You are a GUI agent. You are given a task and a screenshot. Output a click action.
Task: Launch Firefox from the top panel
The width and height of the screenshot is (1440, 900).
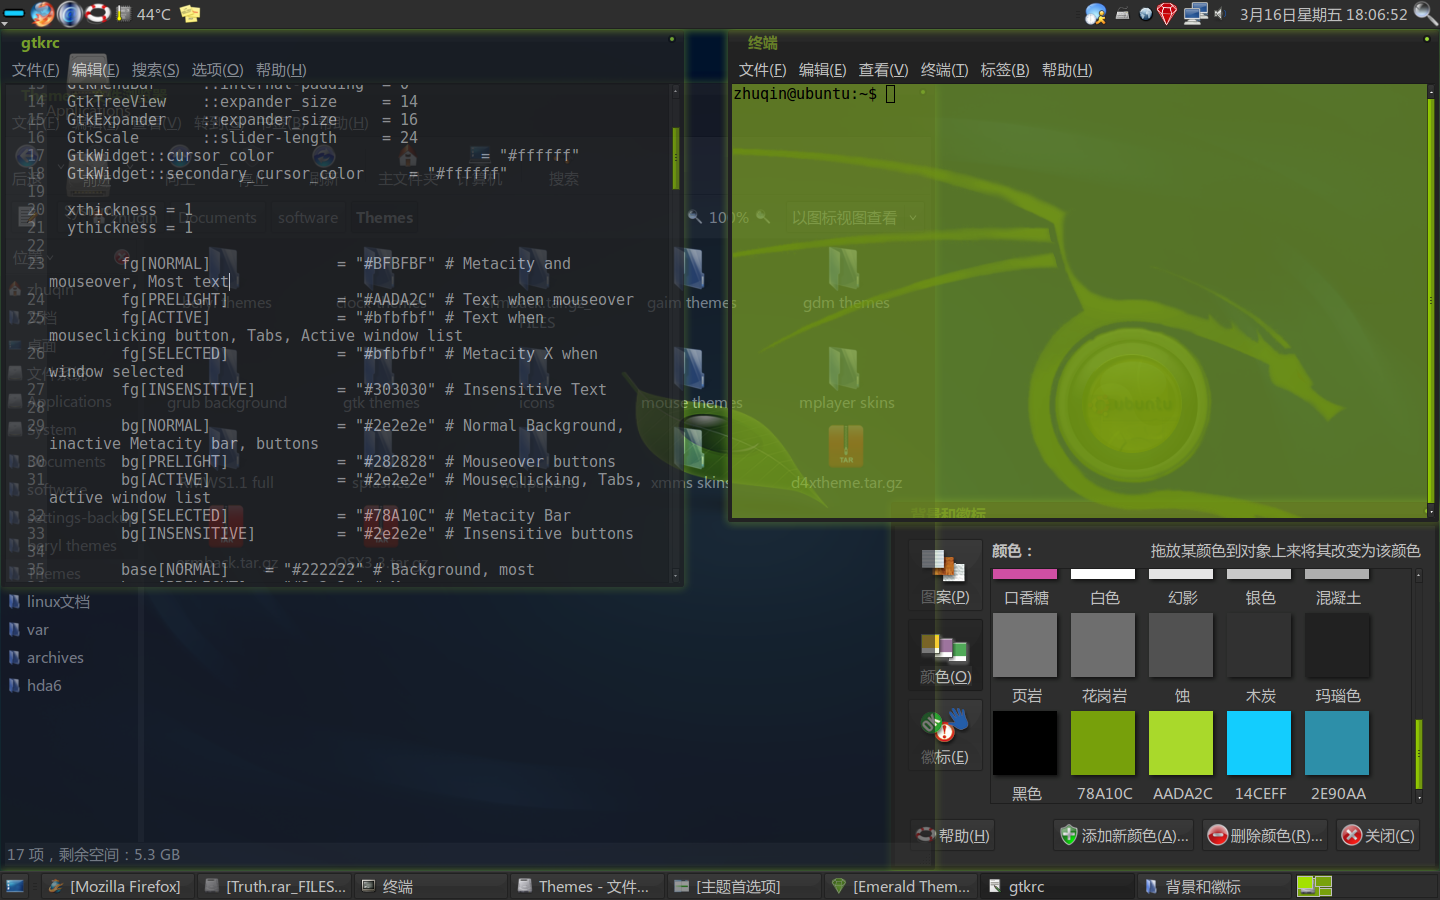click(42, 14)
